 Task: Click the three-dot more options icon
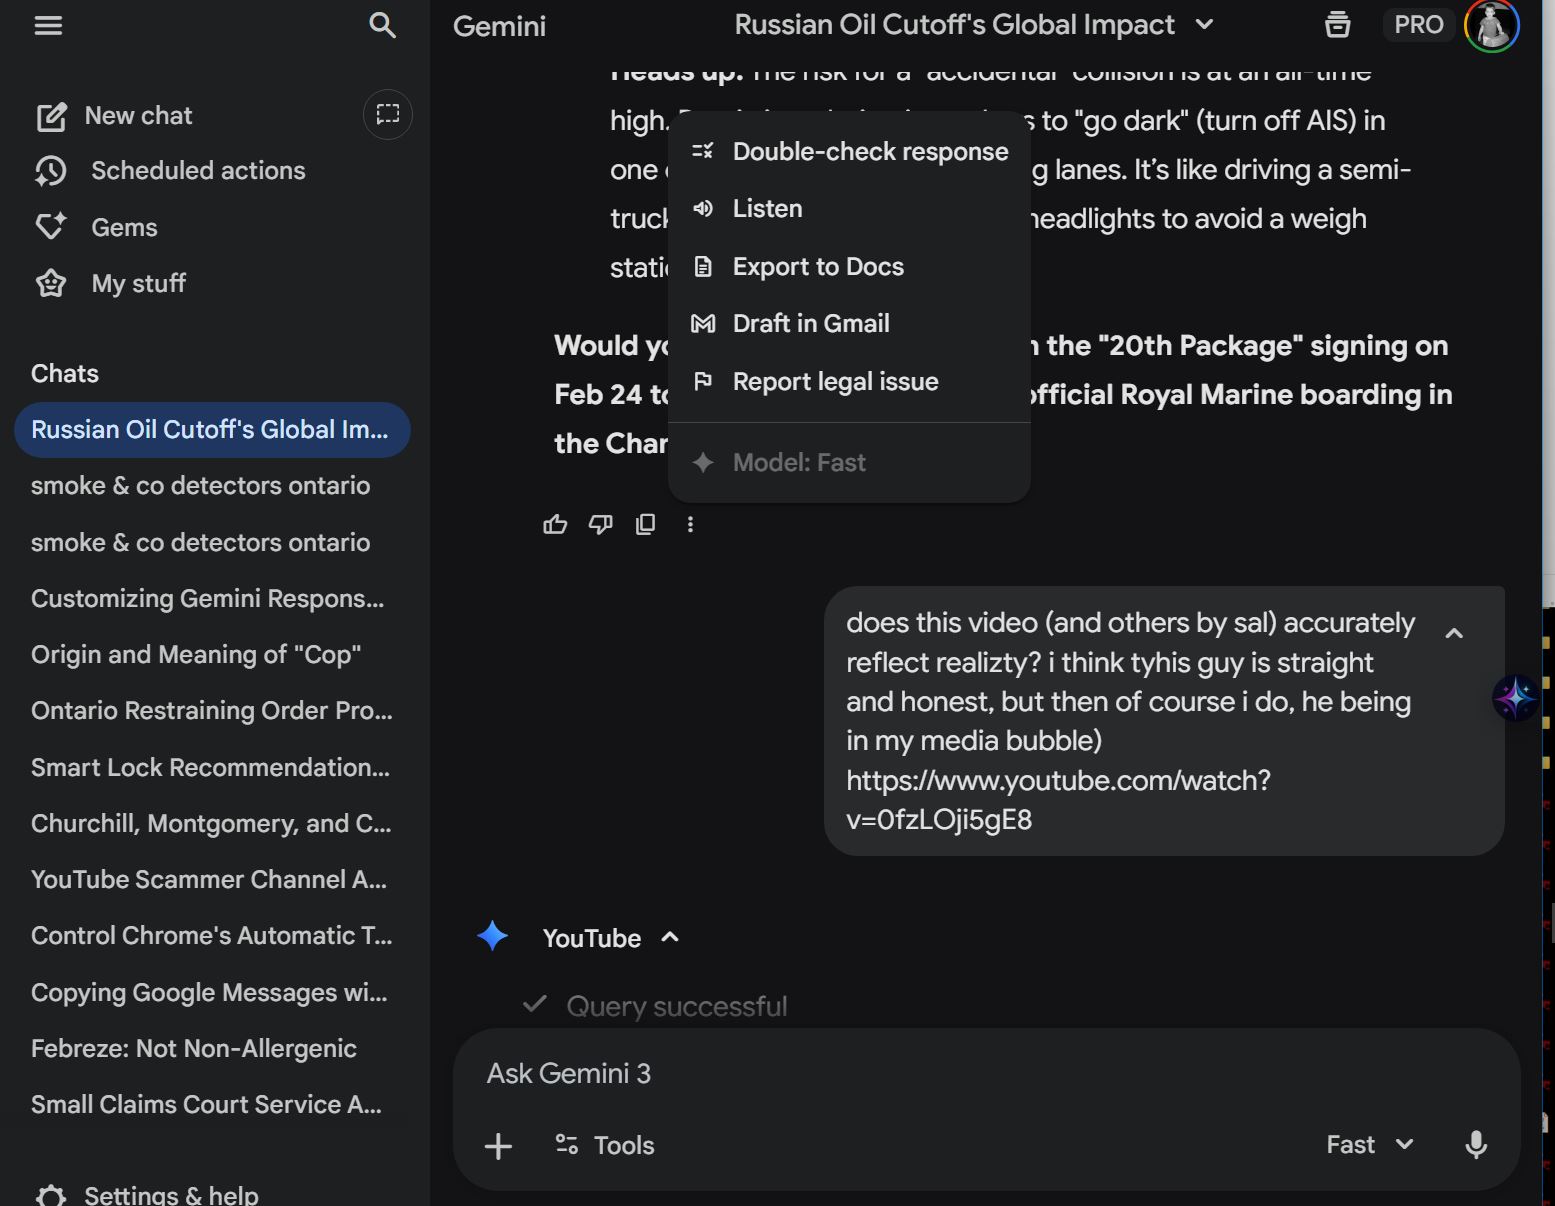coord(690,524)
